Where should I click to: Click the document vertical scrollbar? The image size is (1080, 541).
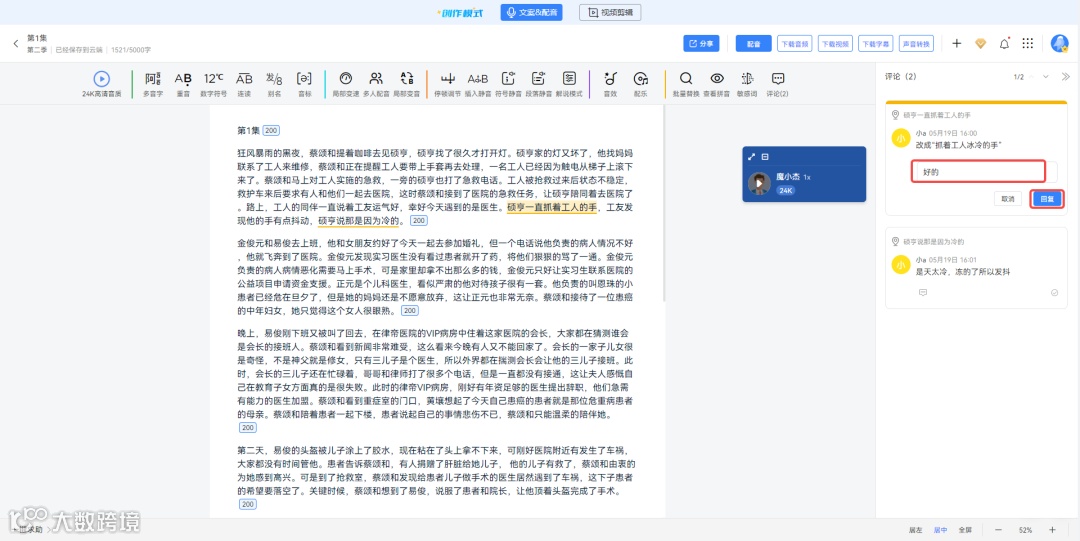pos(664,203)
